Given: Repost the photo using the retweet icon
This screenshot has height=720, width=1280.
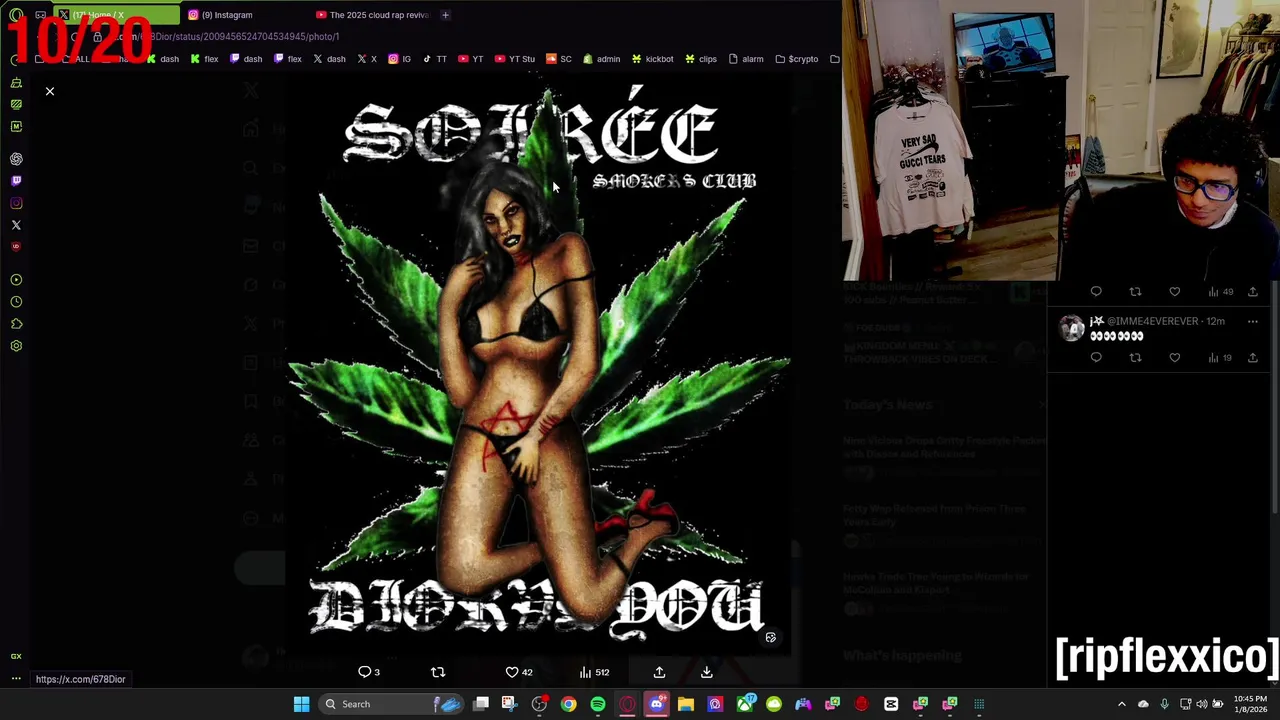Looking at the screenshot, I should (437, 672).
